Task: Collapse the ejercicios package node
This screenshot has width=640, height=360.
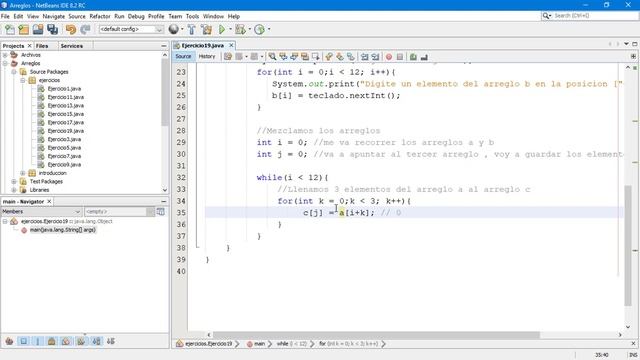Action: 23,80
